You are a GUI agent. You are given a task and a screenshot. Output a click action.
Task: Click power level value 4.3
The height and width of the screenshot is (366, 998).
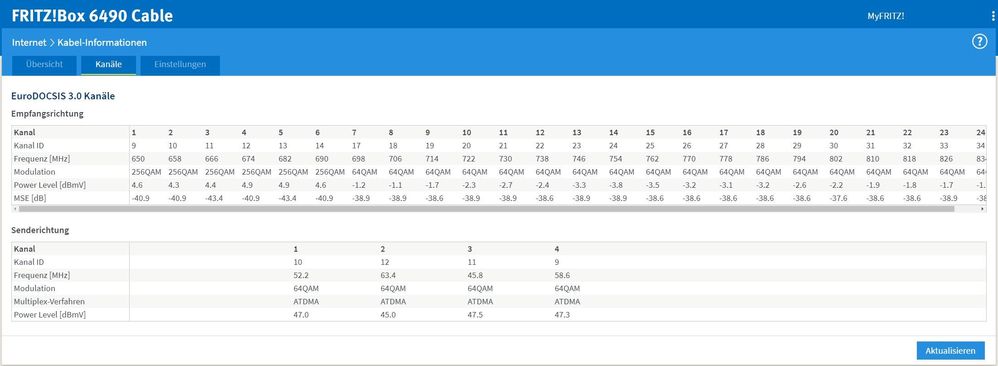click(173, 185)
